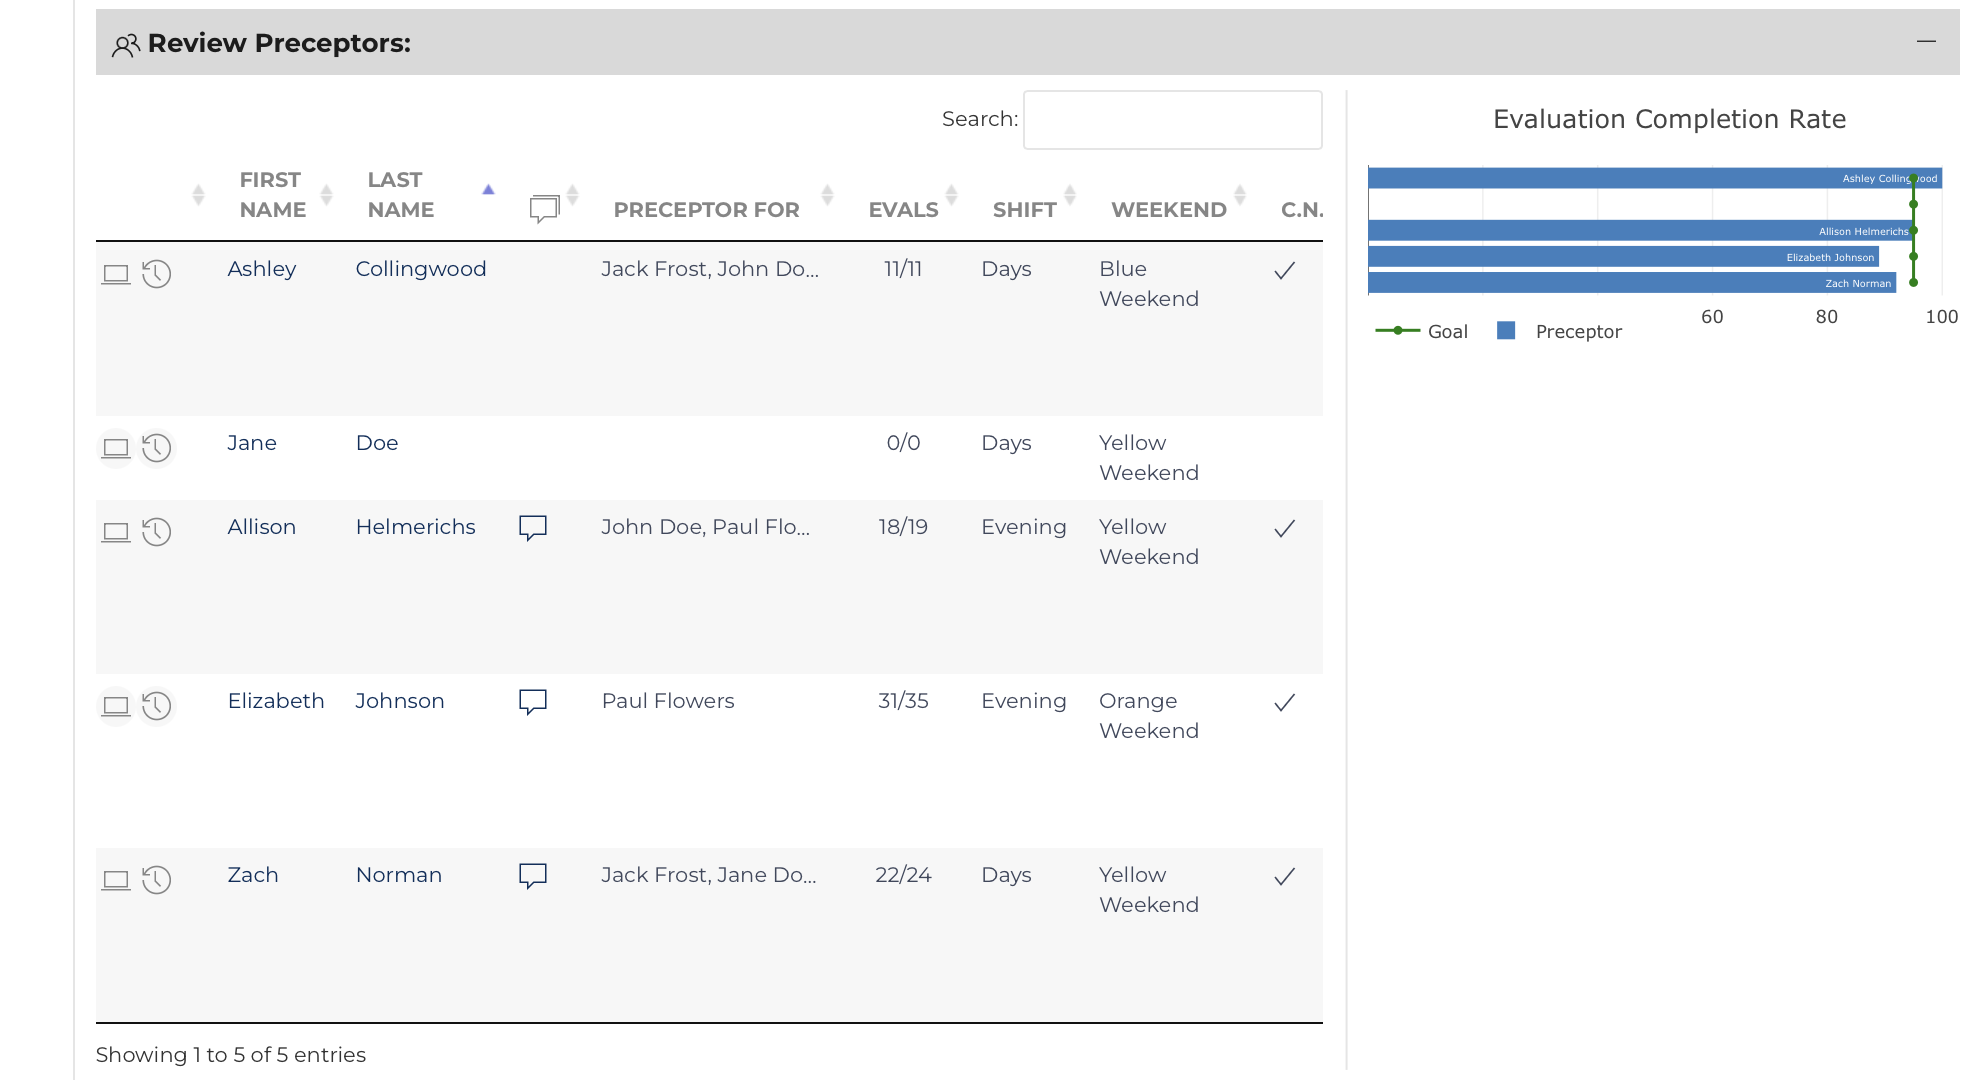The width and height of the screenshot is (1968, 1080).
Task: Sort by the C.N. column header
Action: [1302, 210]
